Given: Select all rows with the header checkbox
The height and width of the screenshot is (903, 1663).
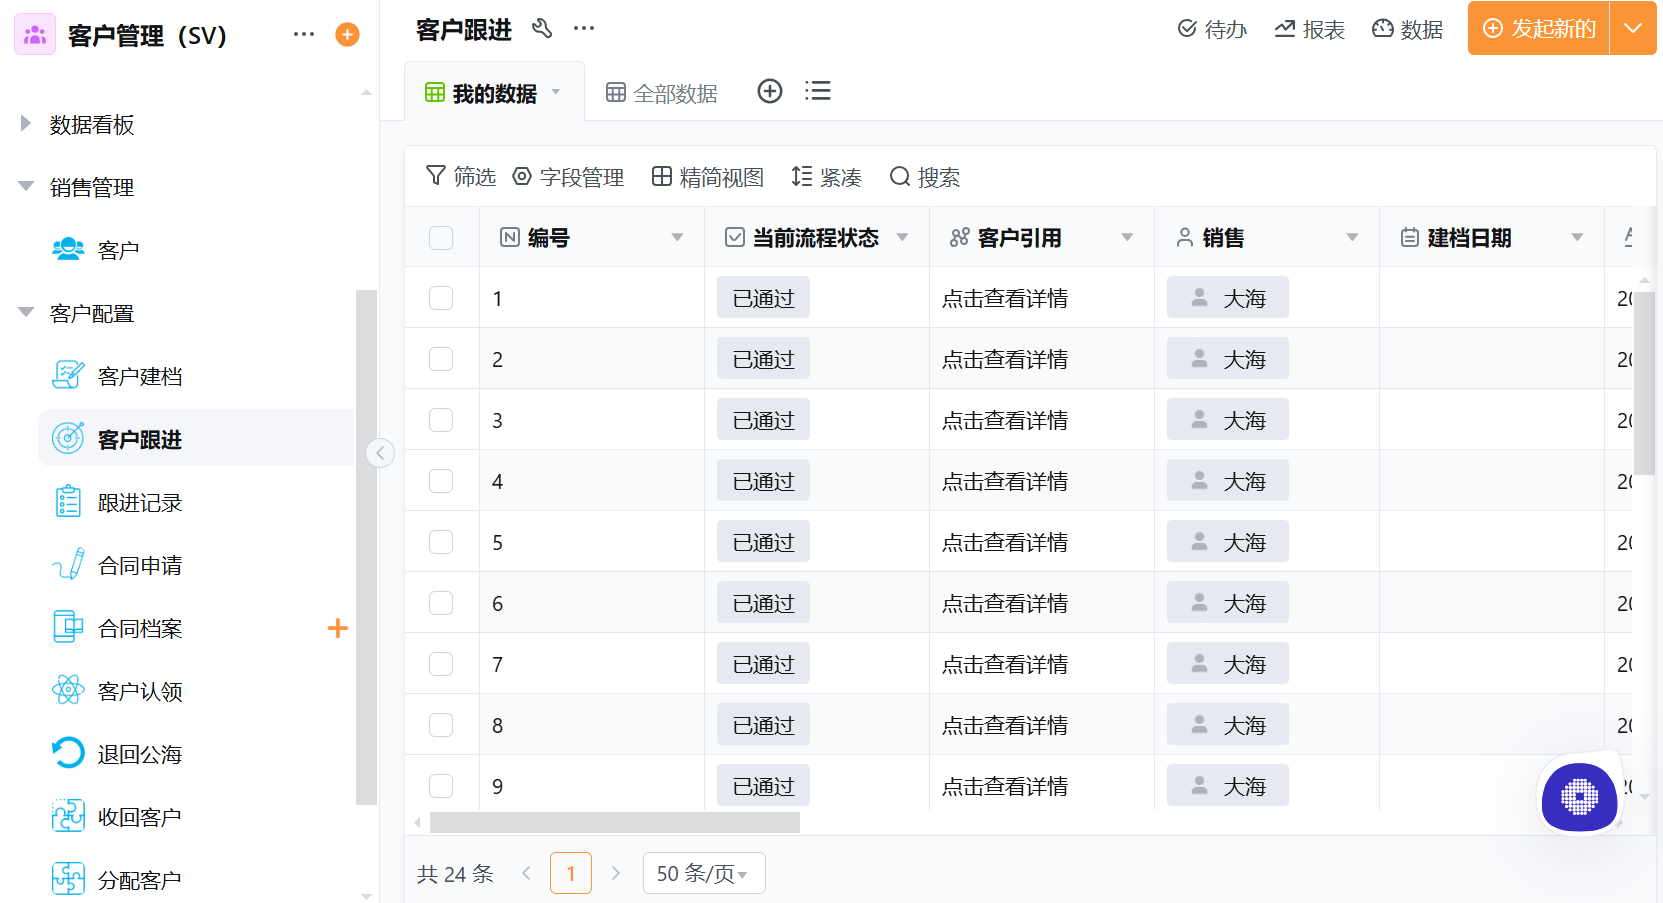Looking at the screenshot, I should (x=441, y=237).
